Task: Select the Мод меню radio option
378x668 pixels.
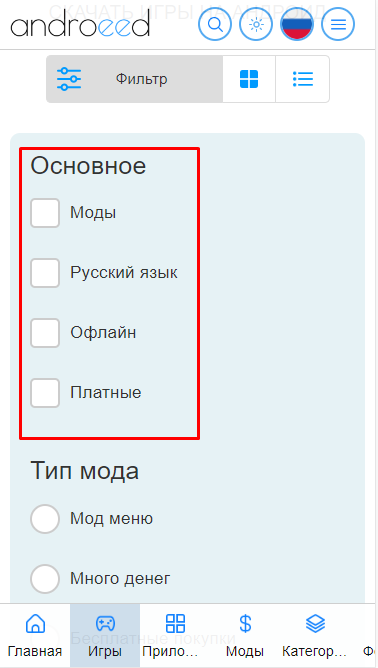Action: (x=45, y=519)
